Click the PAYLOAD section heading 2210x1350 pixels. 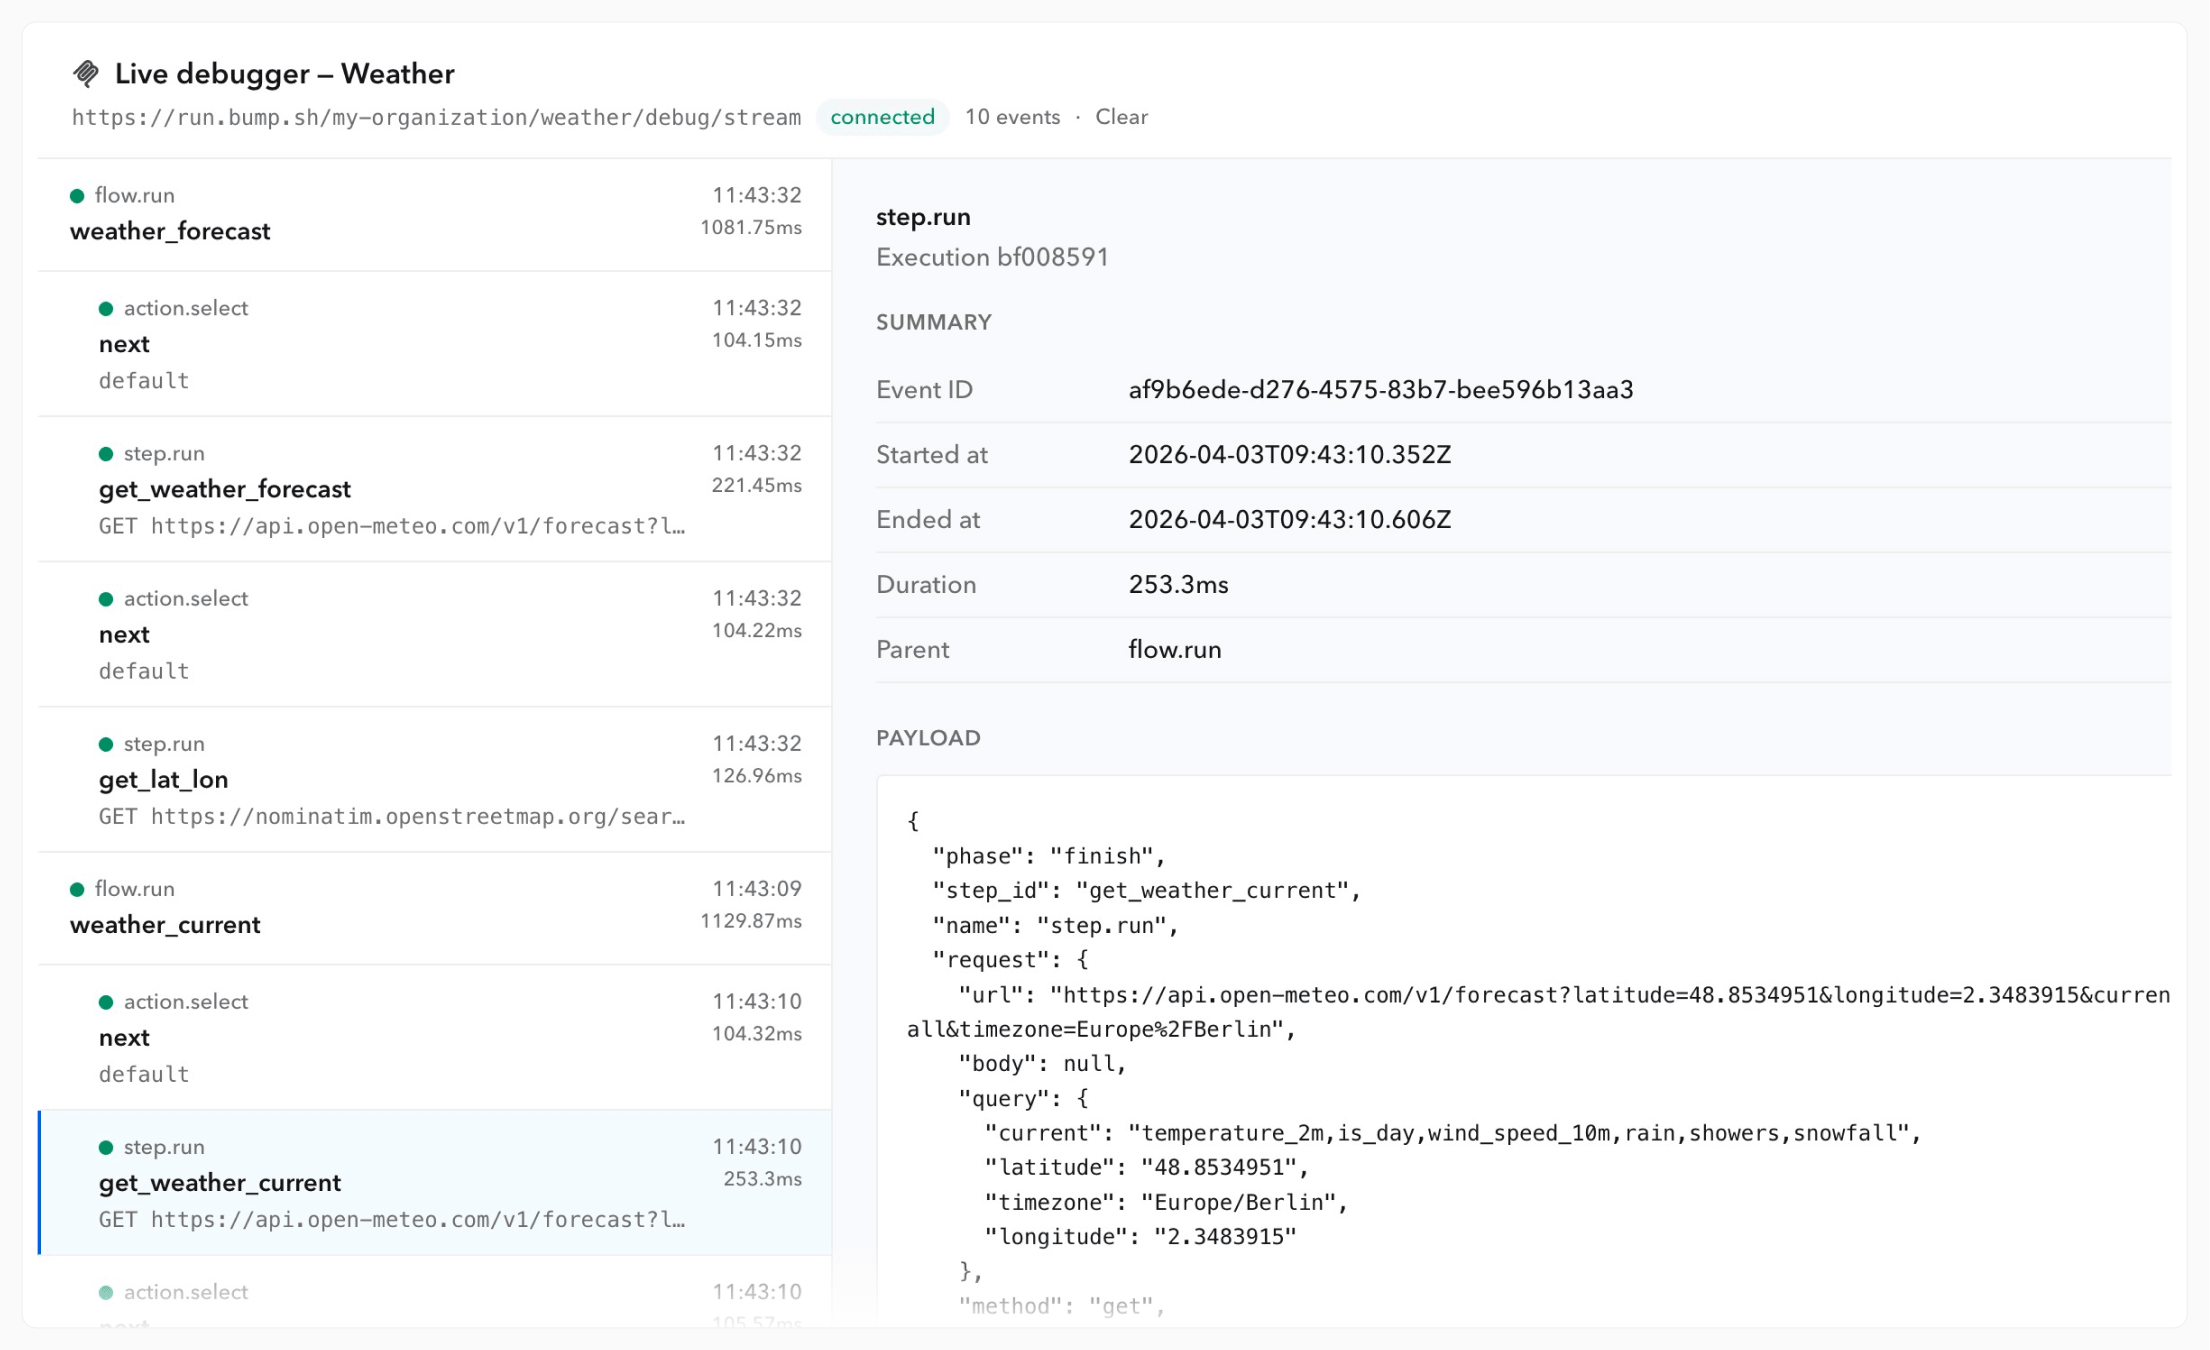(928, 738)
